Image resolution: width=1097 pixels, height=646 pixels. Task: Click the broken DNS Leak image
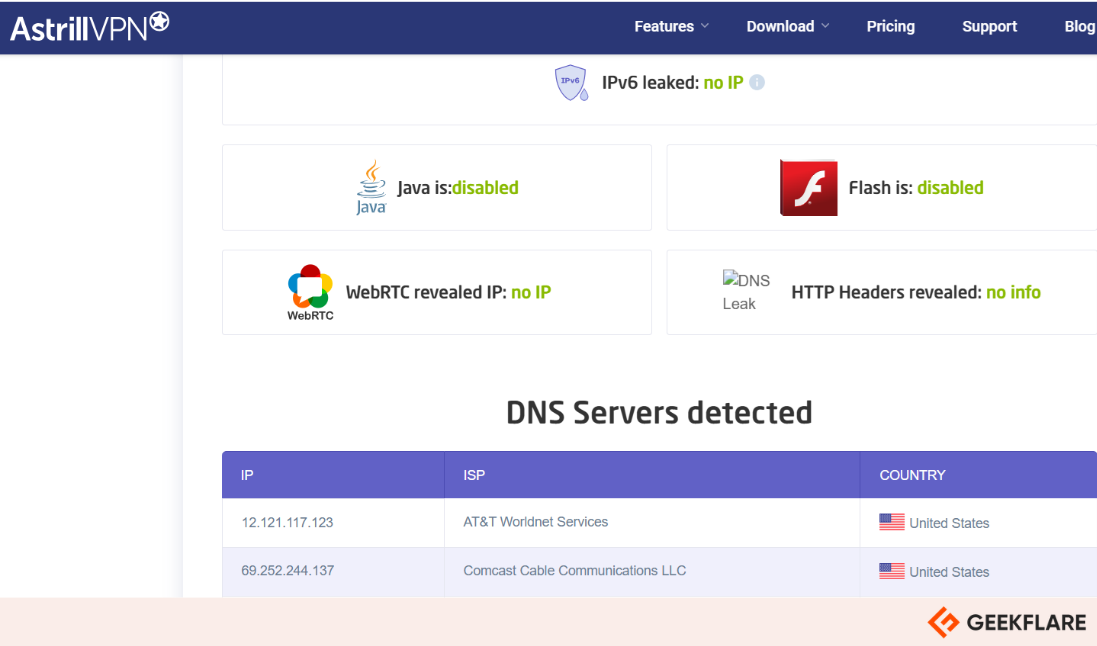coord(746,291)
